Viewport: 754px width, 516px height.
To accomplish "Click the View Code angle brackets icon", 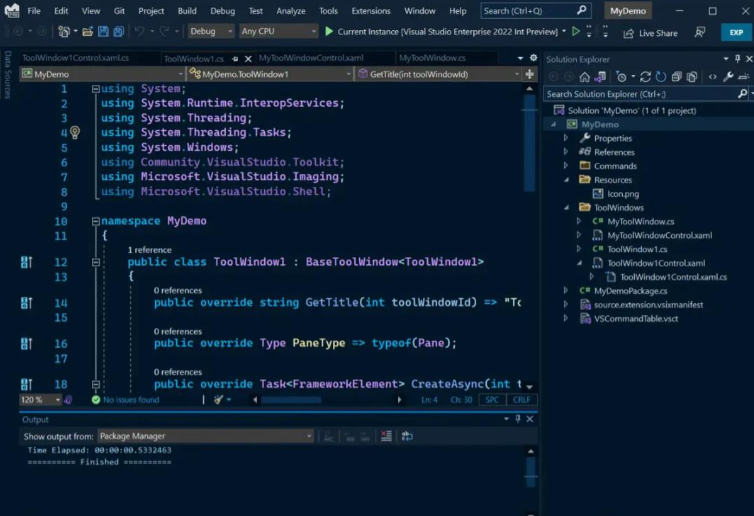I will [x=713, y=77].
